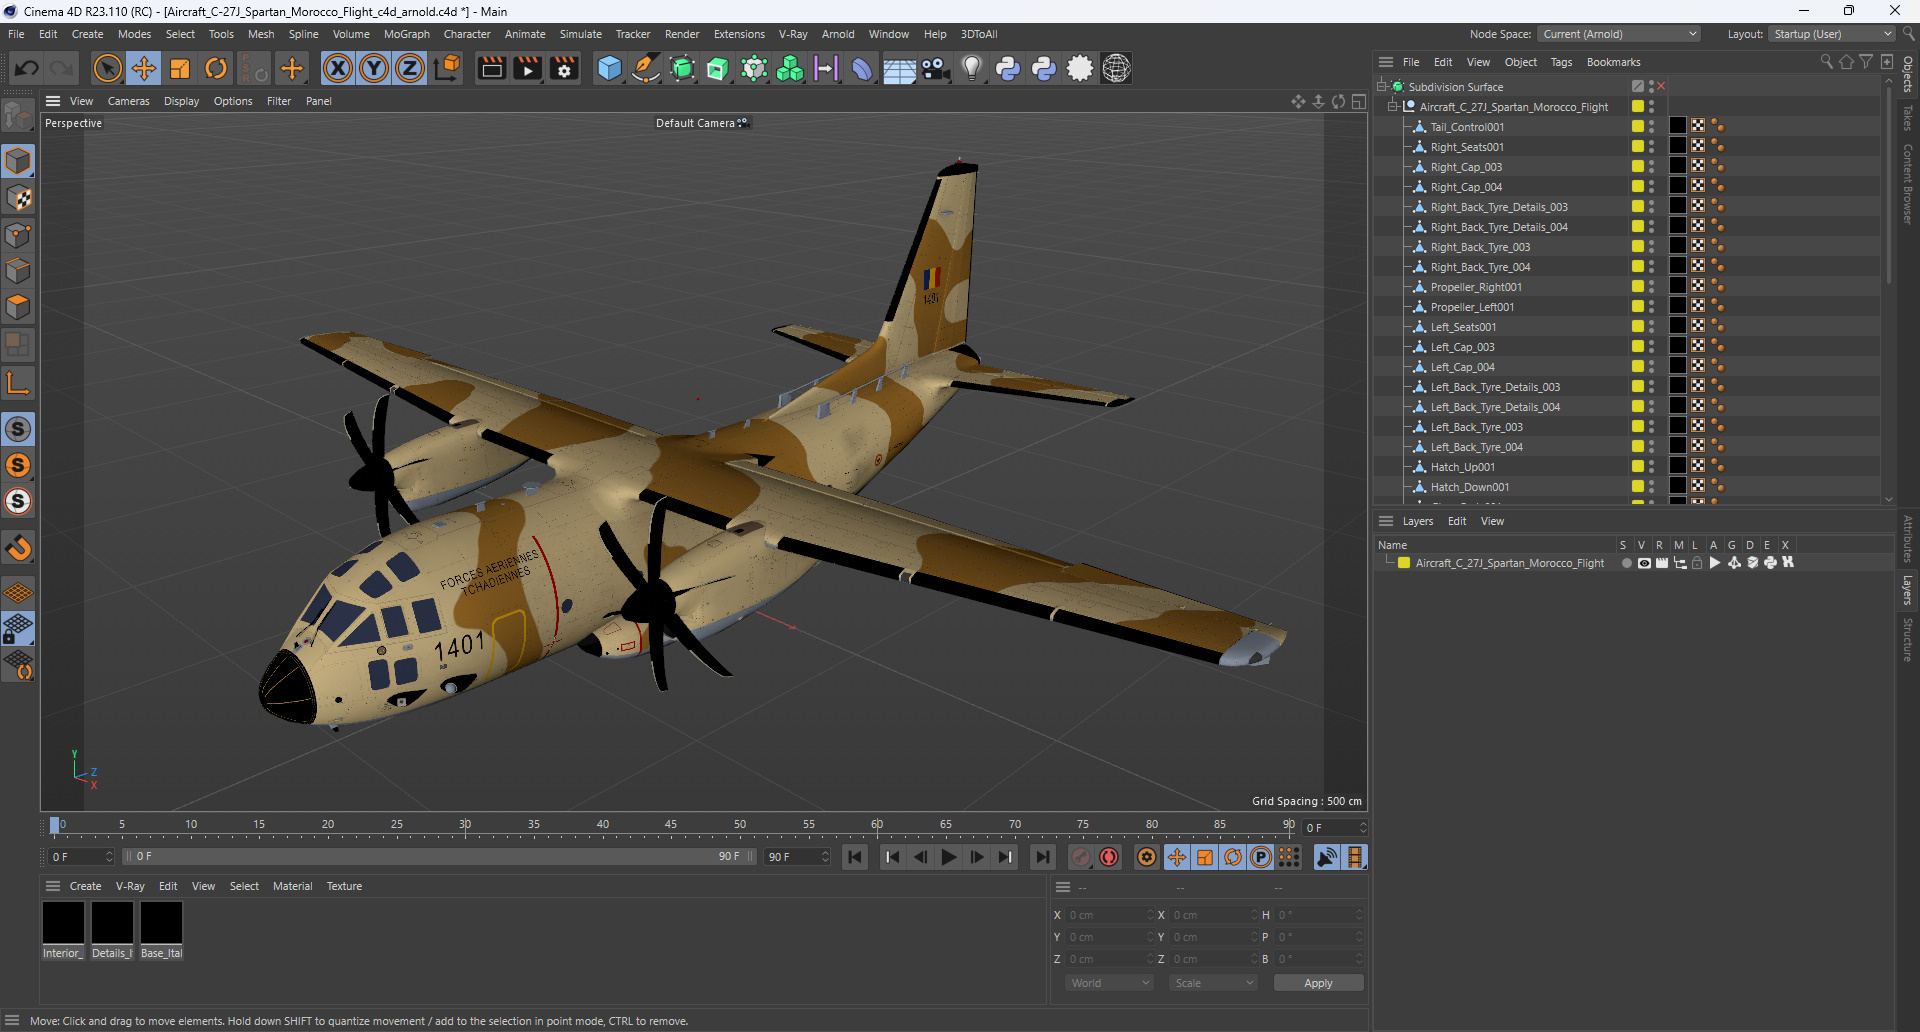Screen dimensions: 1920x1032
Task: Click yellow layer color of Hatch_Up001
Action: pyautogui.click(x=1638, y=466)
